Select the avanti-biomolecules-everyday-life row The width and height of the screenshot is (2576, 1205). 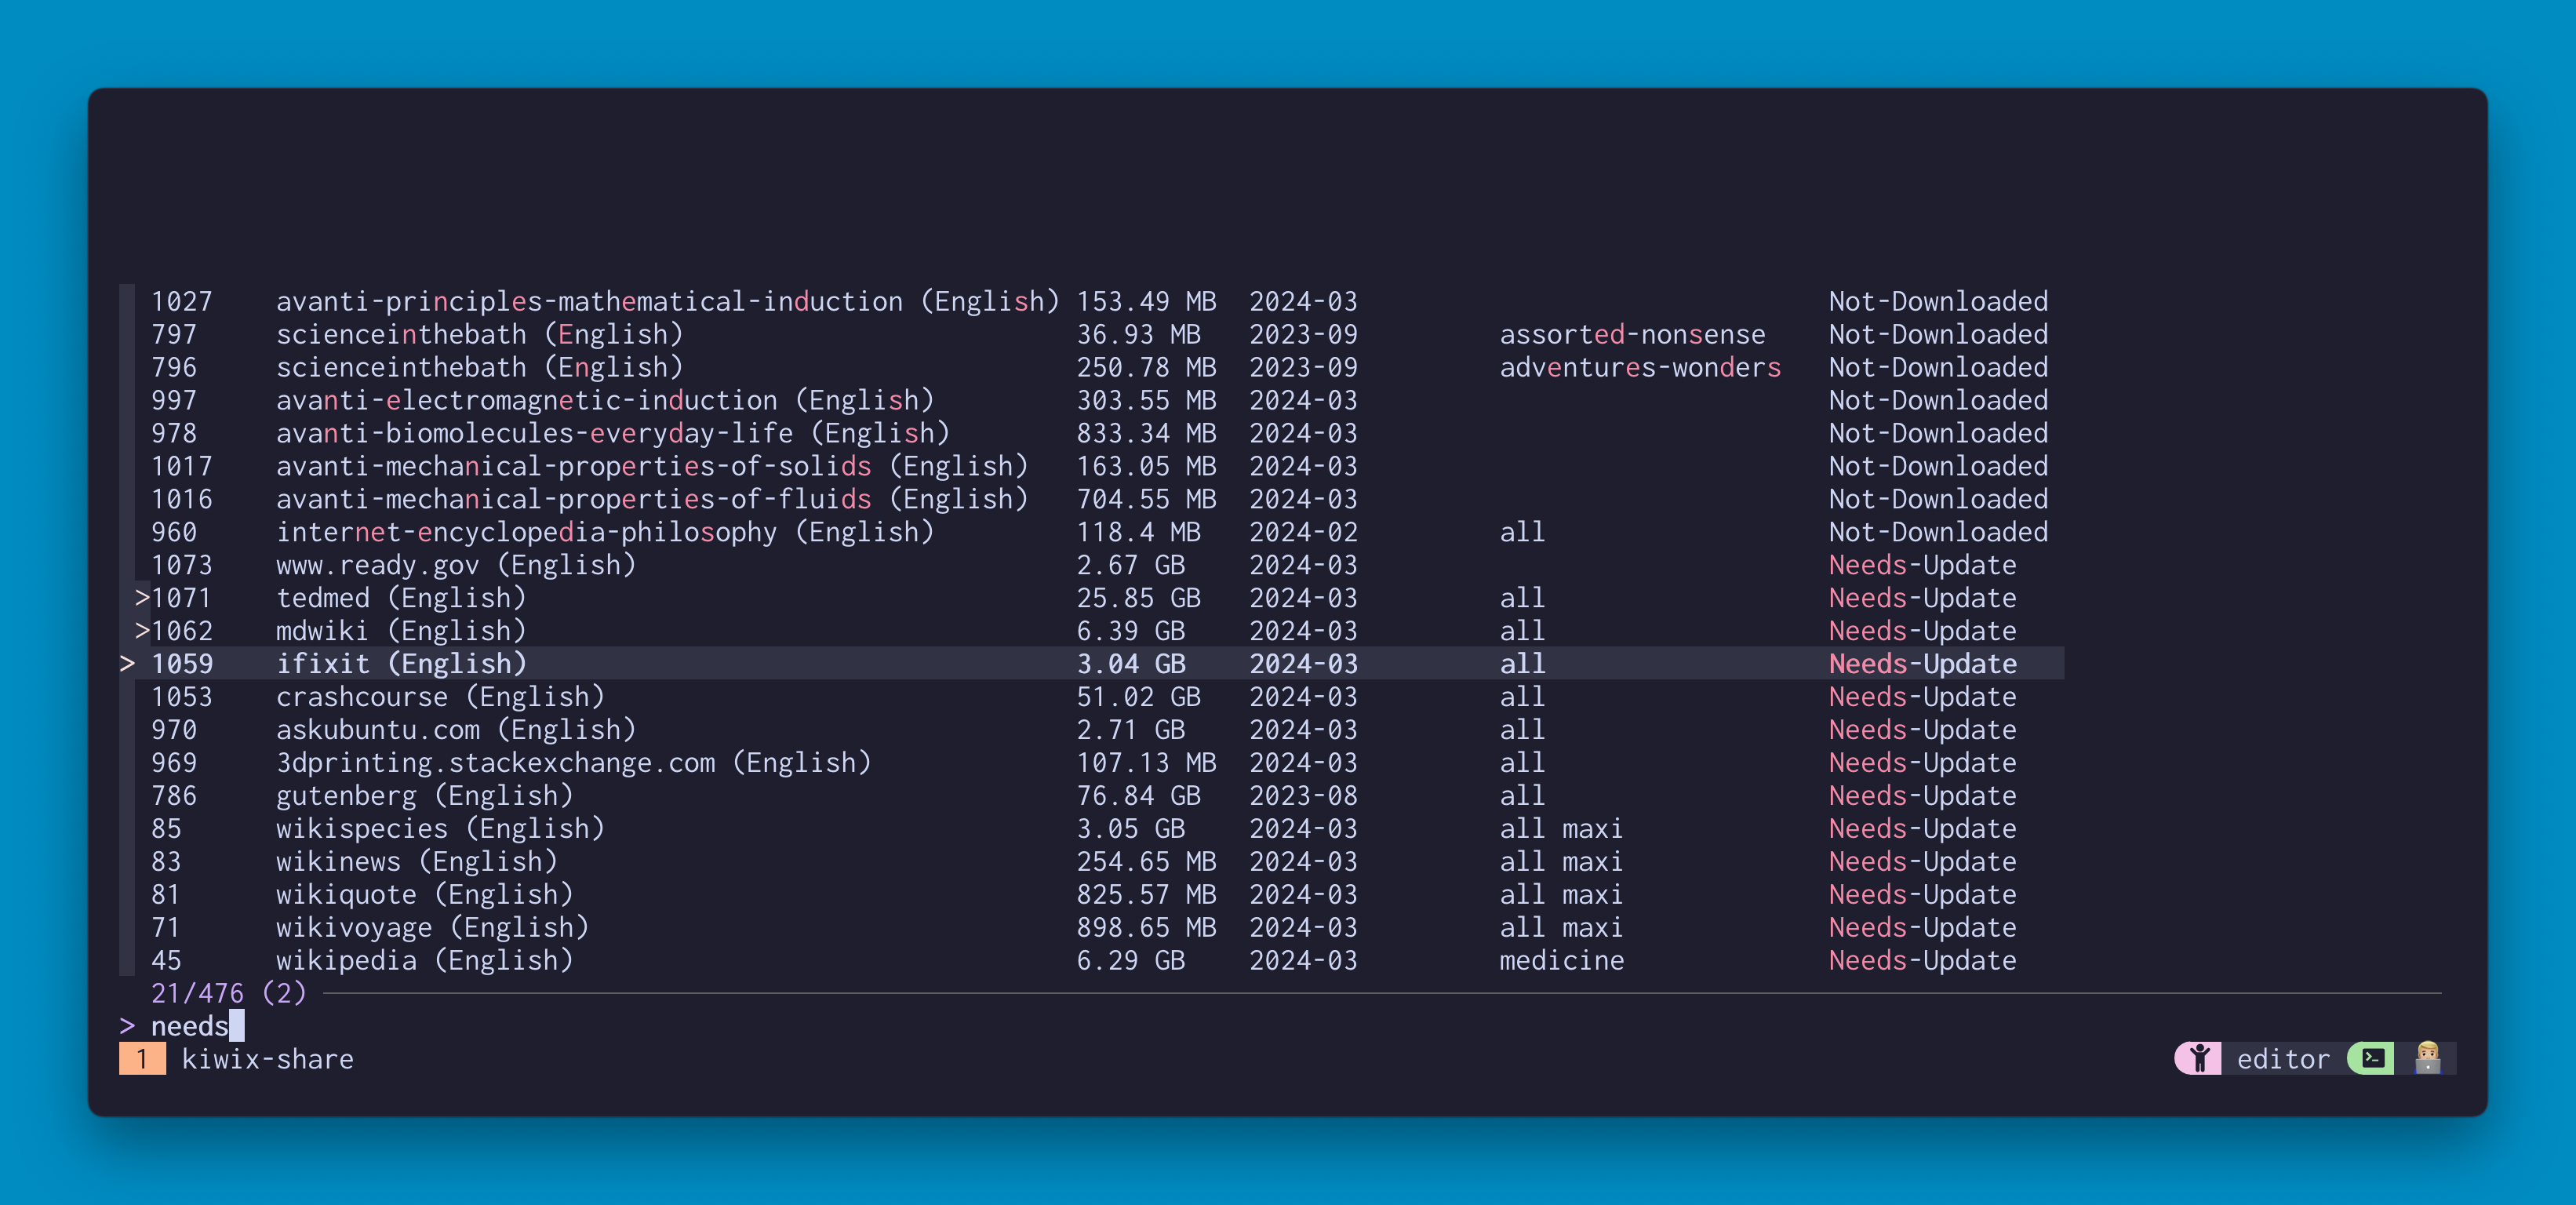(x=1092, y=433)
